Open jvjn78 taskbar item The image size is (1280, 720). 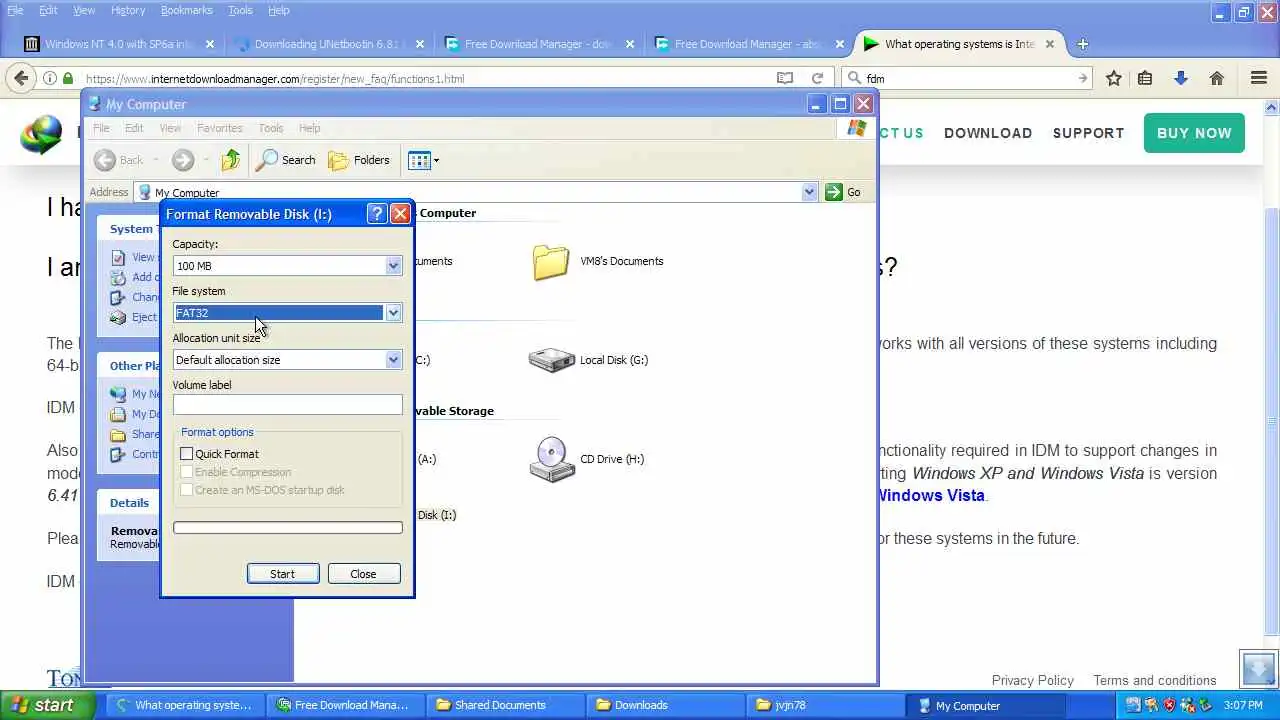click(824, 705)
